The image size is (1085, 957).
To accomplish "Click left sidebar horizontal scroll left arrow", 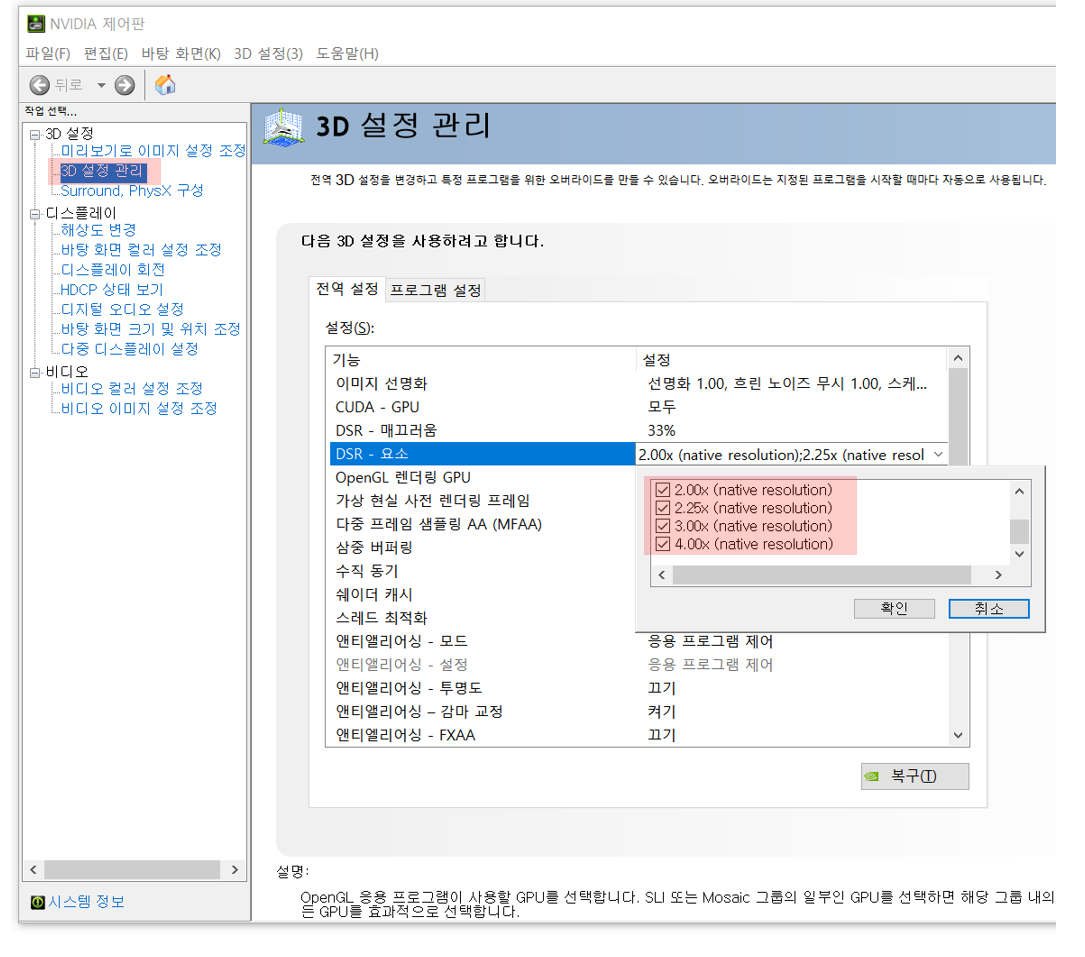I will (33, 870).
